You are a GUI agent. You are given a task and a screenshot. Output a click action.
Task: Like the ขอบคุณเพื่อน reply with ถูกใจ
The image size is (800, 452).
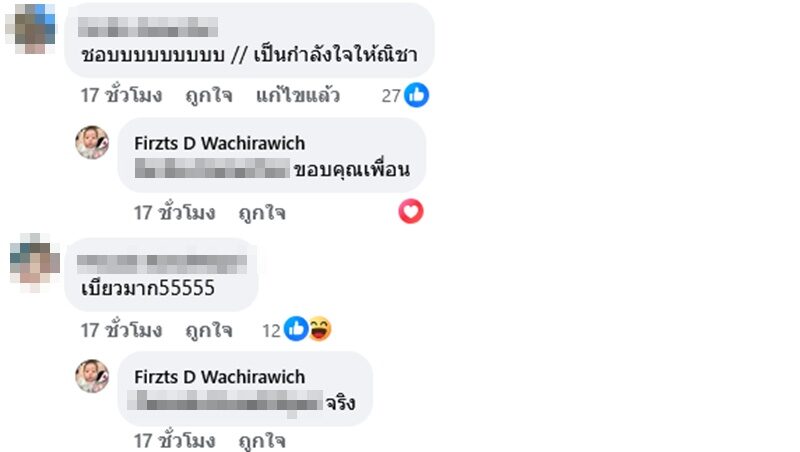262,213
